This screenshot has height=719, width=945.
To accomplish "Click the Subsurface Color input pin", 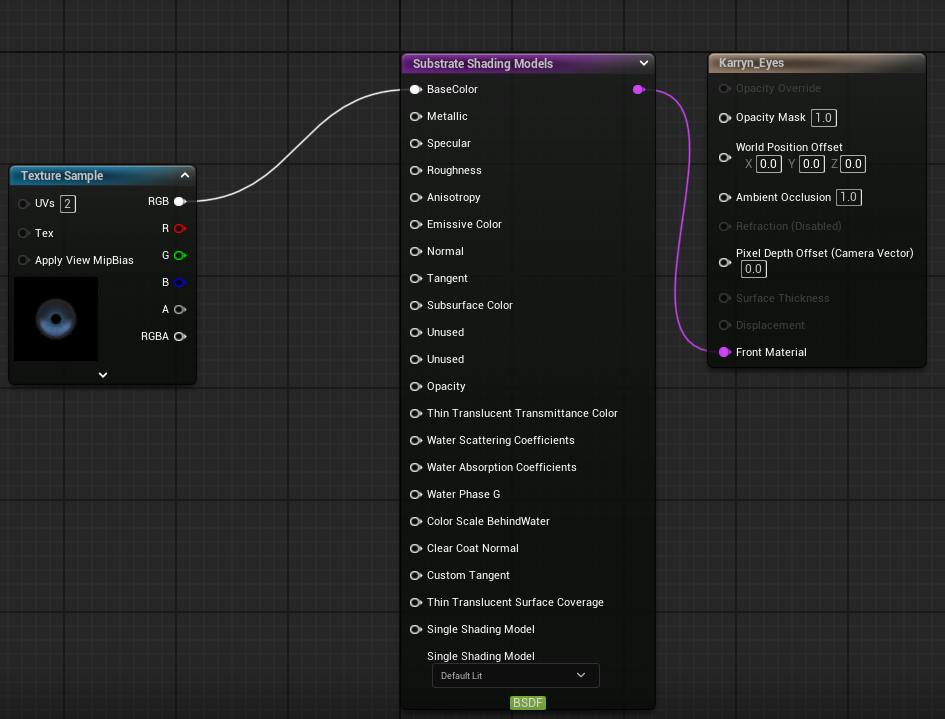I will click(x=415, y=306).
